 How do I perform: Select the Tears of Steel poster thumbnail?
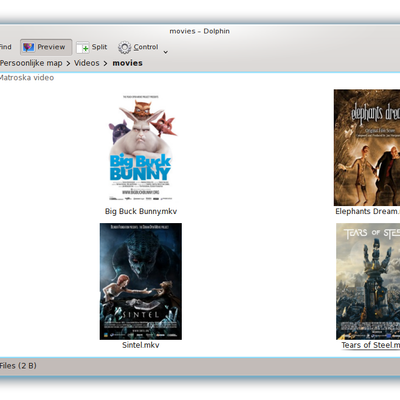click(x=368, y=282)
